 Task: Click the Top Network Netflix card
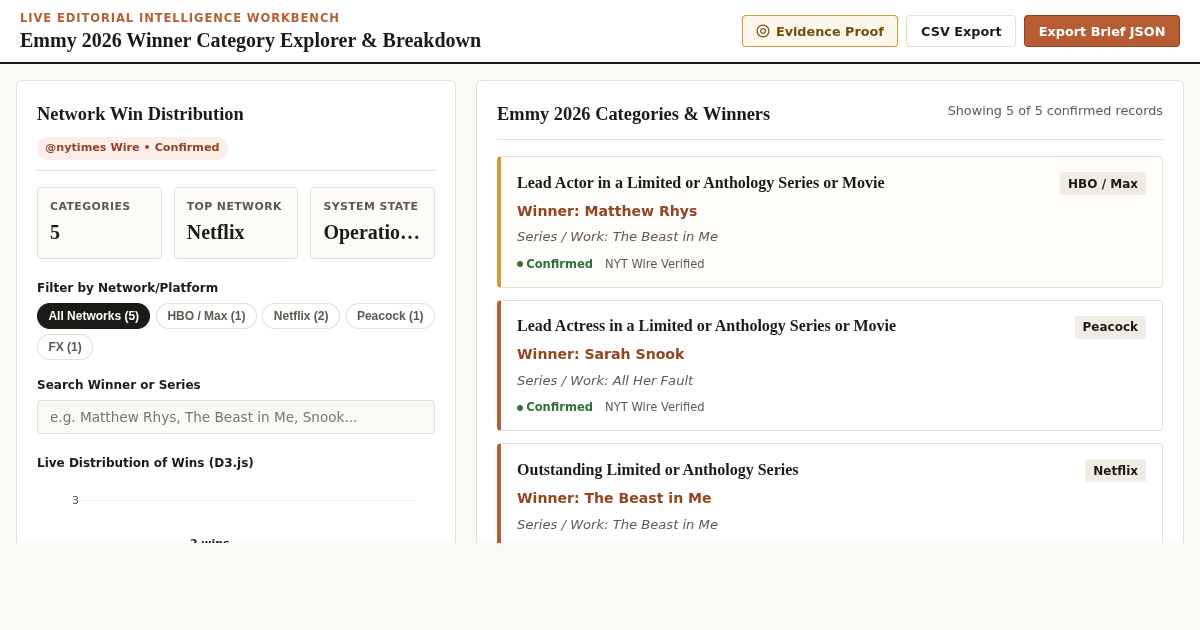(x=236, y=223)
